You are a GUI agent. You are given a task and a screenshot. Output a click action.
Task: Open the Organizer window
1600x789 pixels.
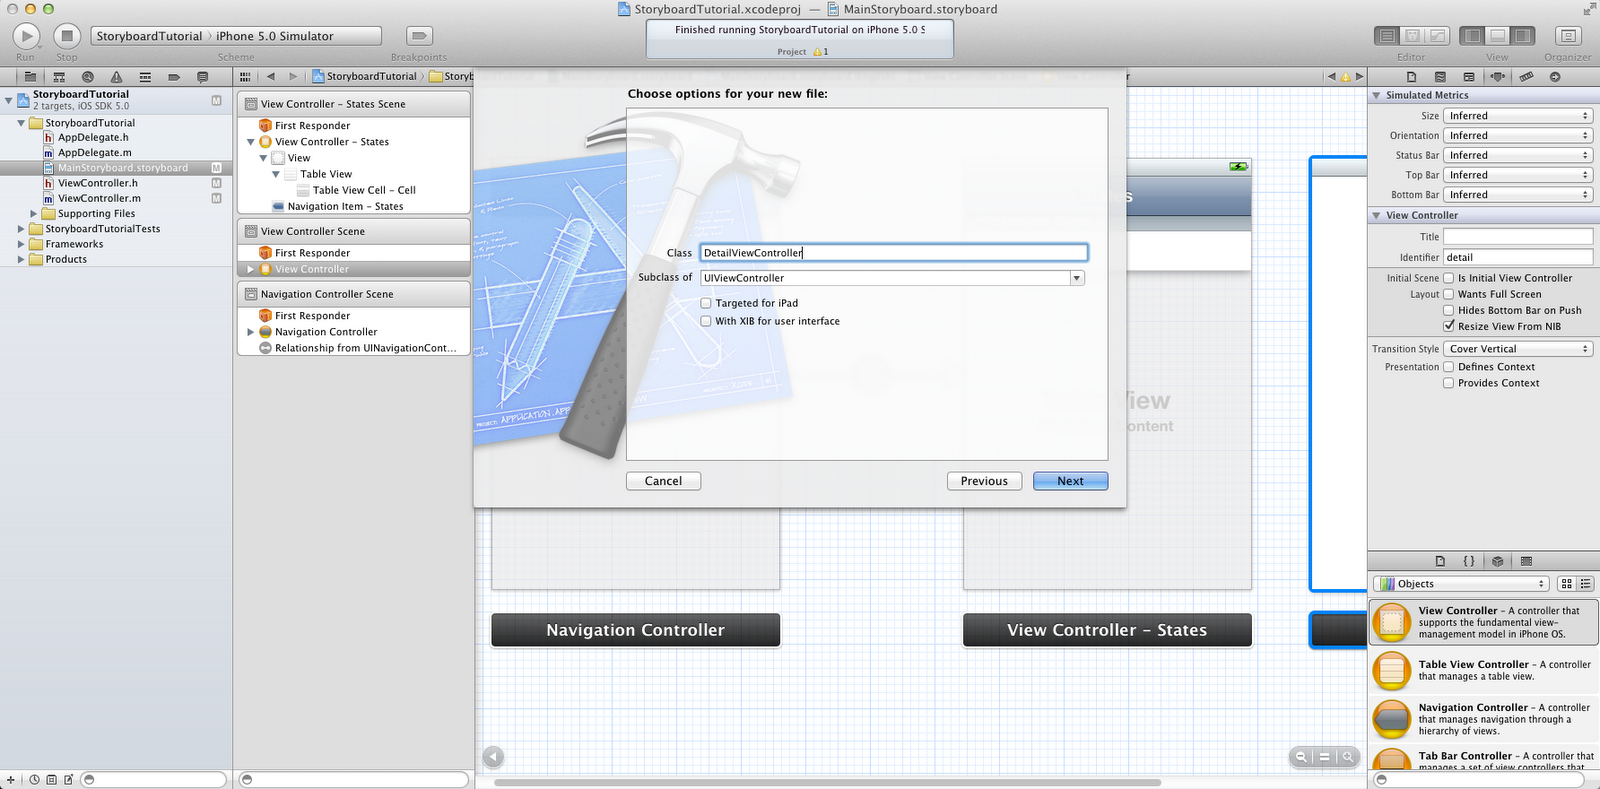tap(1568, 36)
